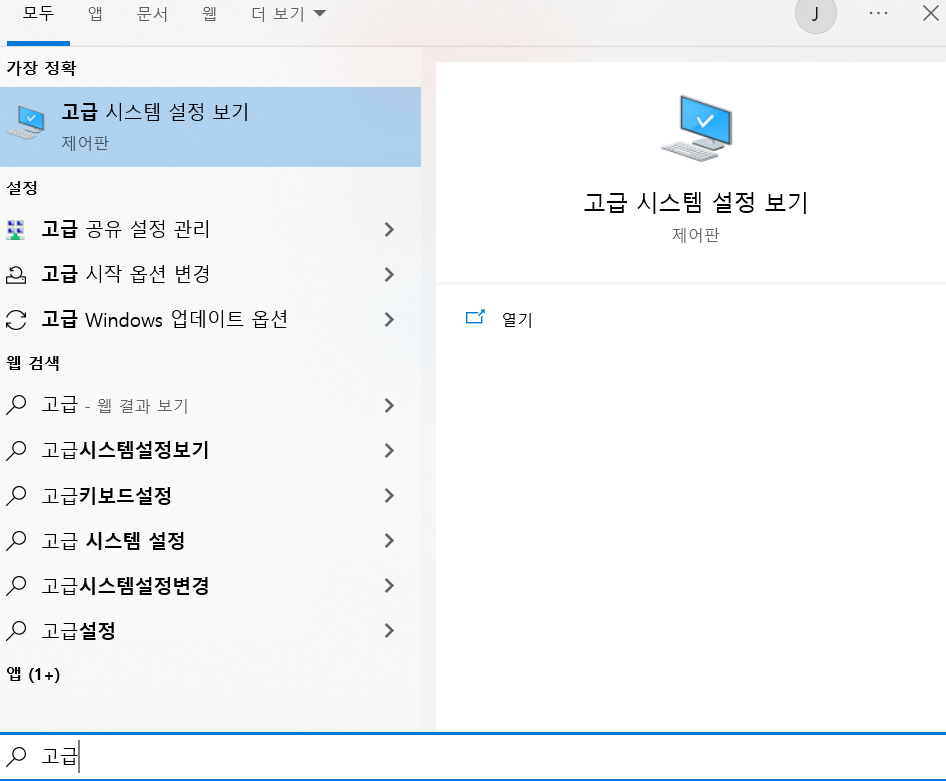946x781 pixels.
Task: Click the recovery icon beside 고급 시작 옵션 변경
Action: coord(16,275)
